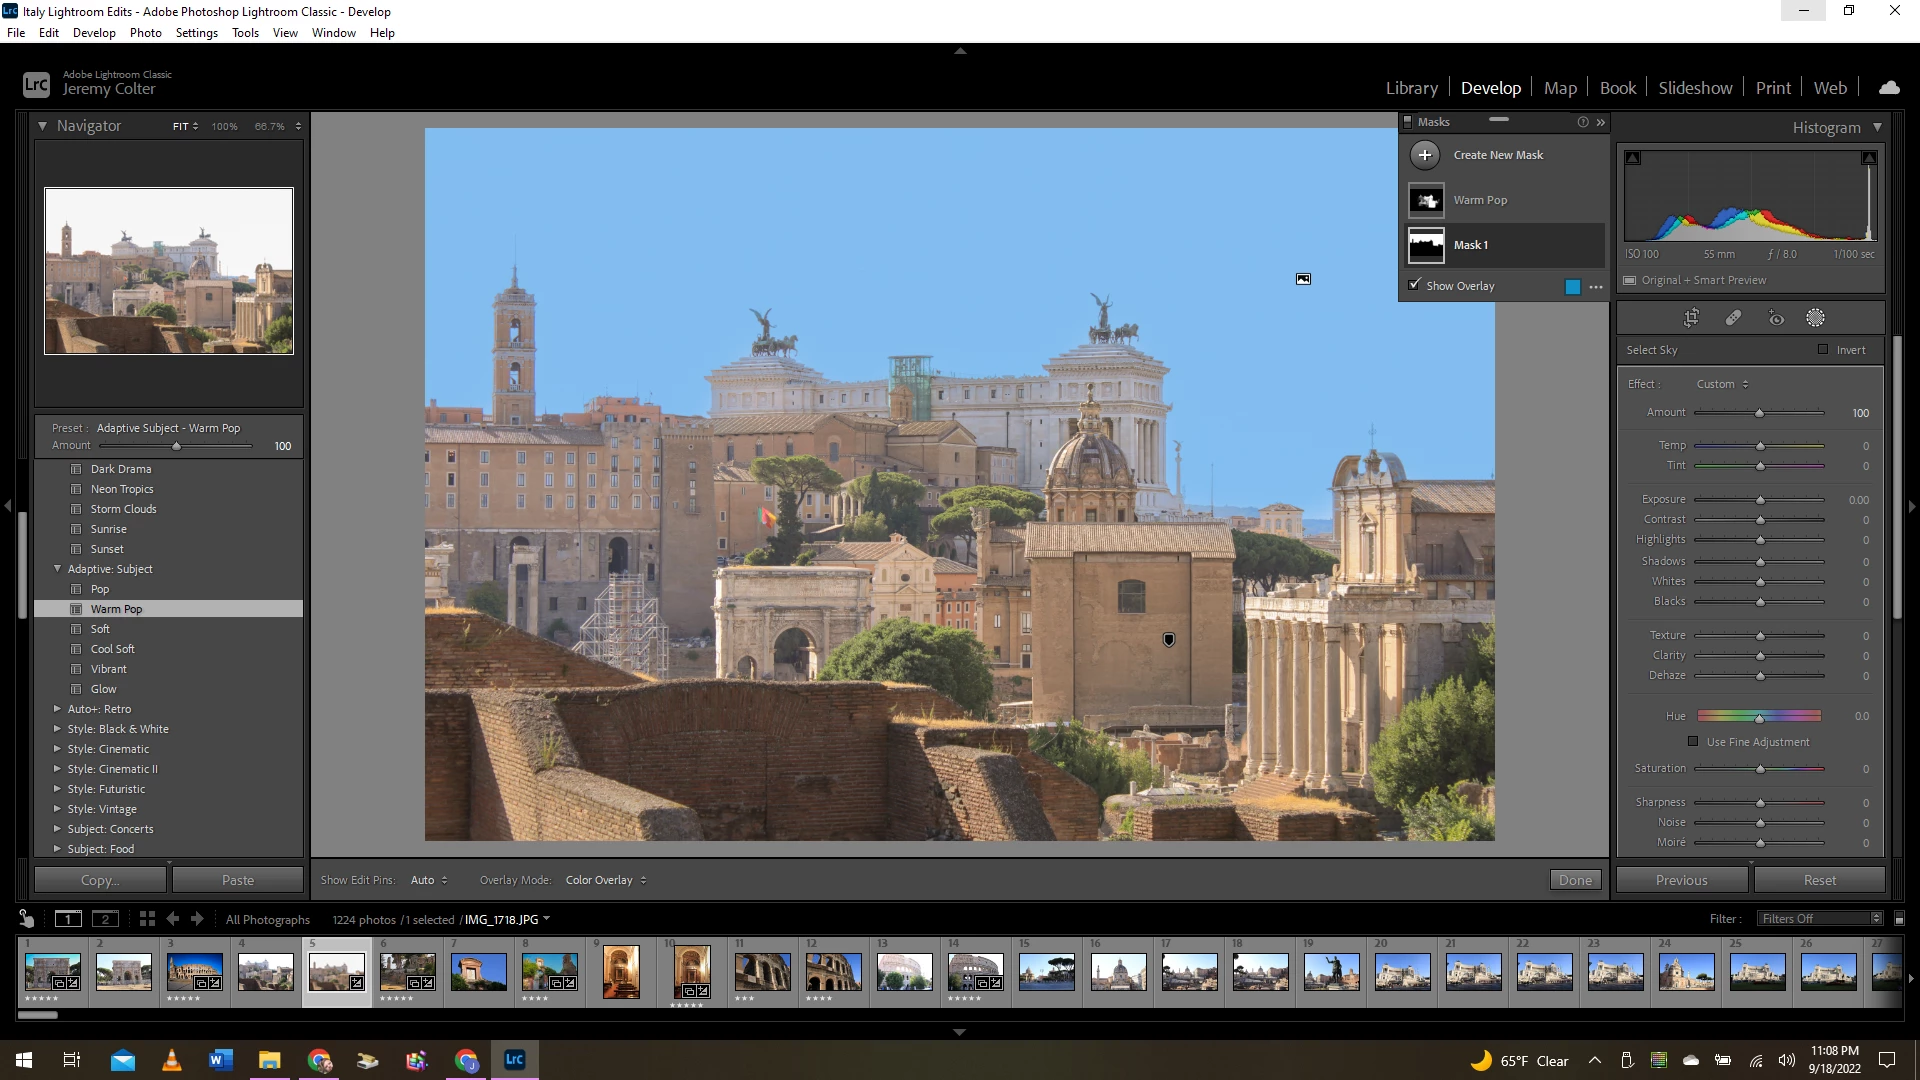
Task: Click the highlight clipping indicator in Histogram
Action: [1868, 158]
